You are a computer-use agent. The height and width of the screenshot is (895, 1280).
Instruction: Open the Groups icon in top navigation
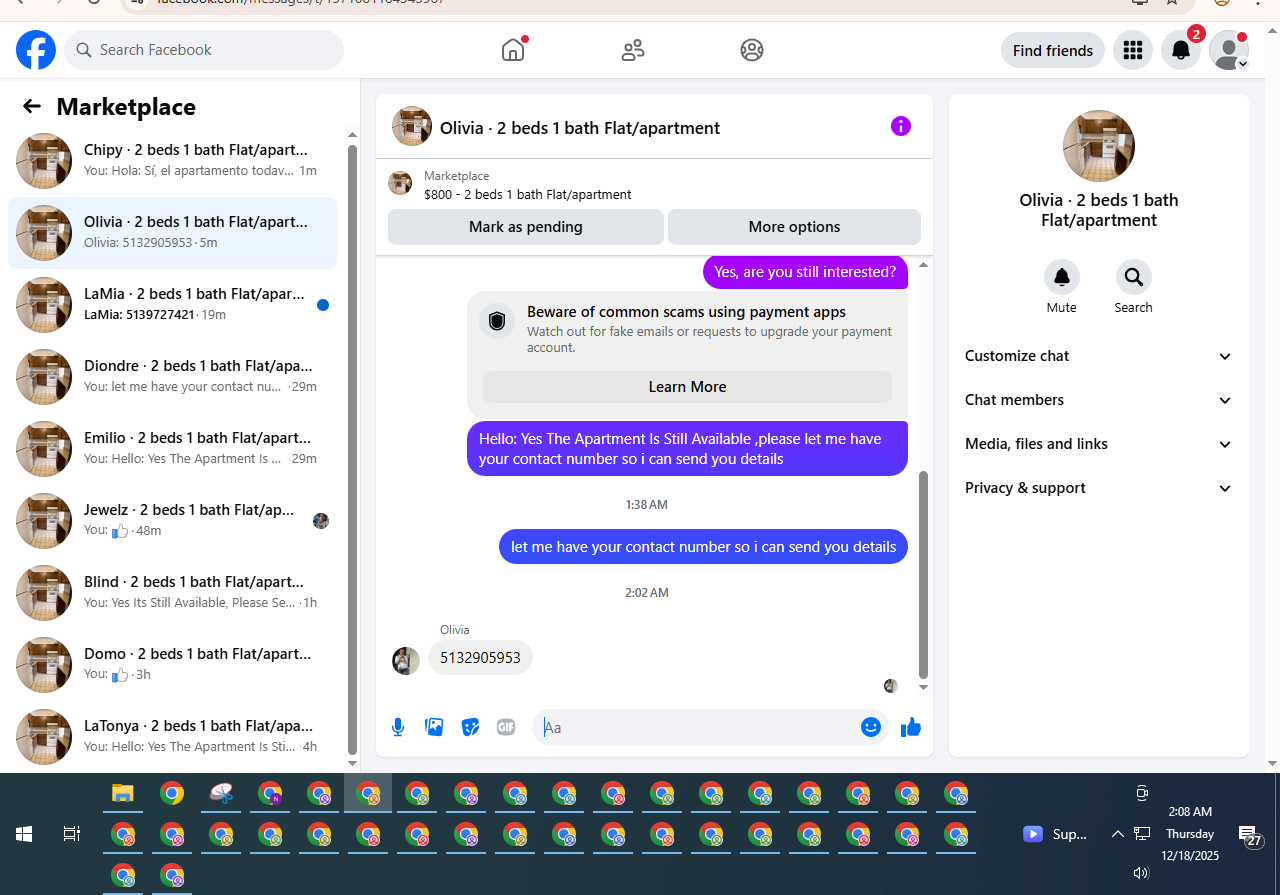tap(752, 50)
